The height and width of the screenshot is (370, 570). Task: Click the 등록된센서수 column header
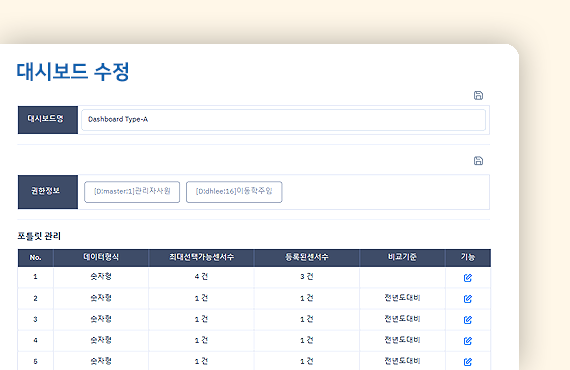[x=306, y=258]
